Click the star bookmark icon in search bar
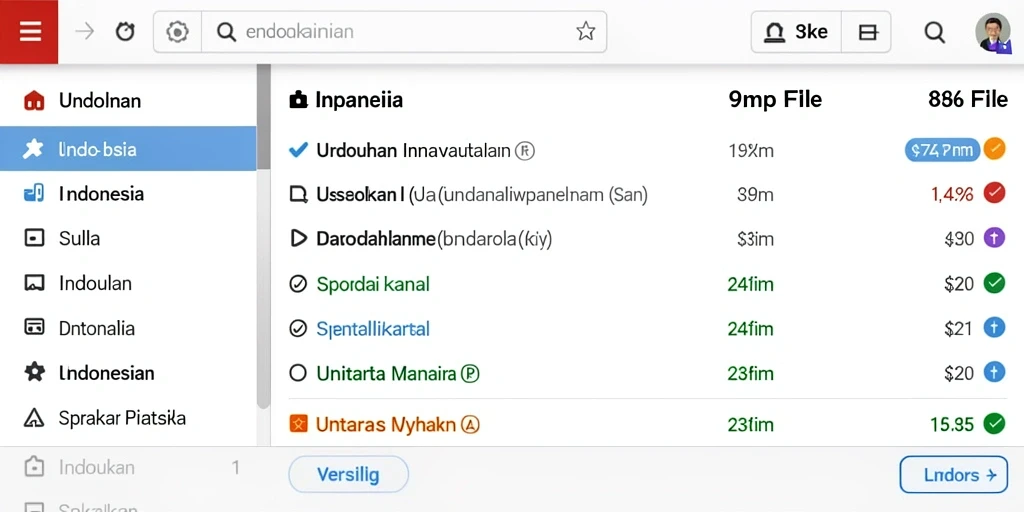The image size is (1024, 512). coord(585,31)
